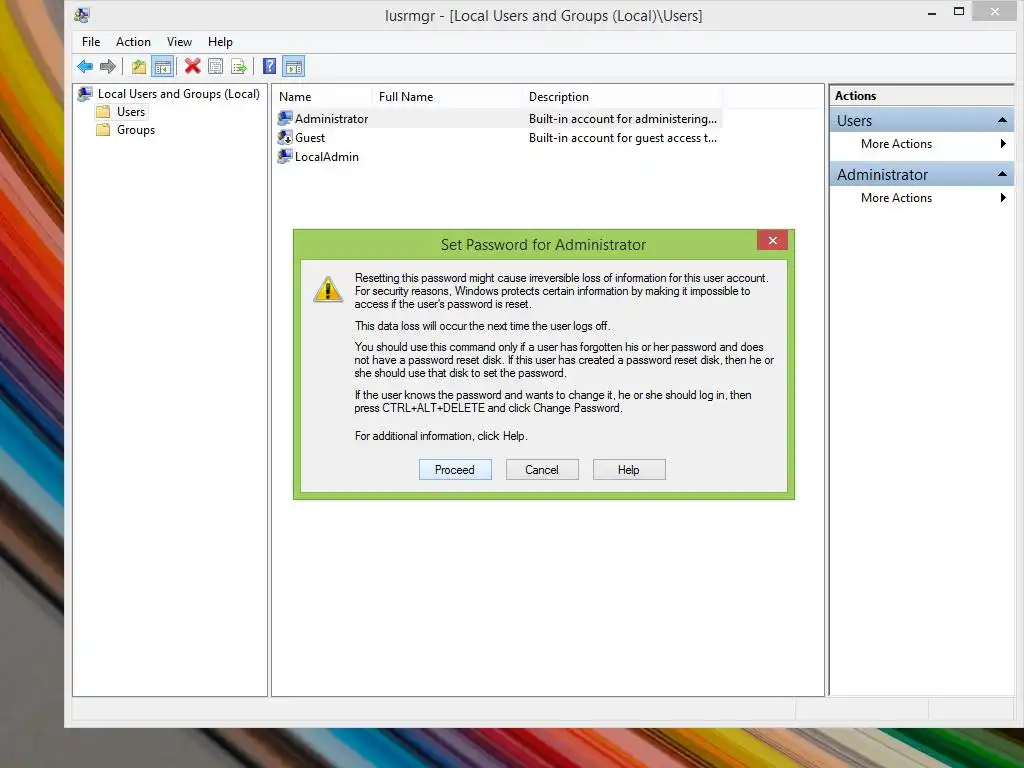Click the Administrator user icon

tap(285, 118)
